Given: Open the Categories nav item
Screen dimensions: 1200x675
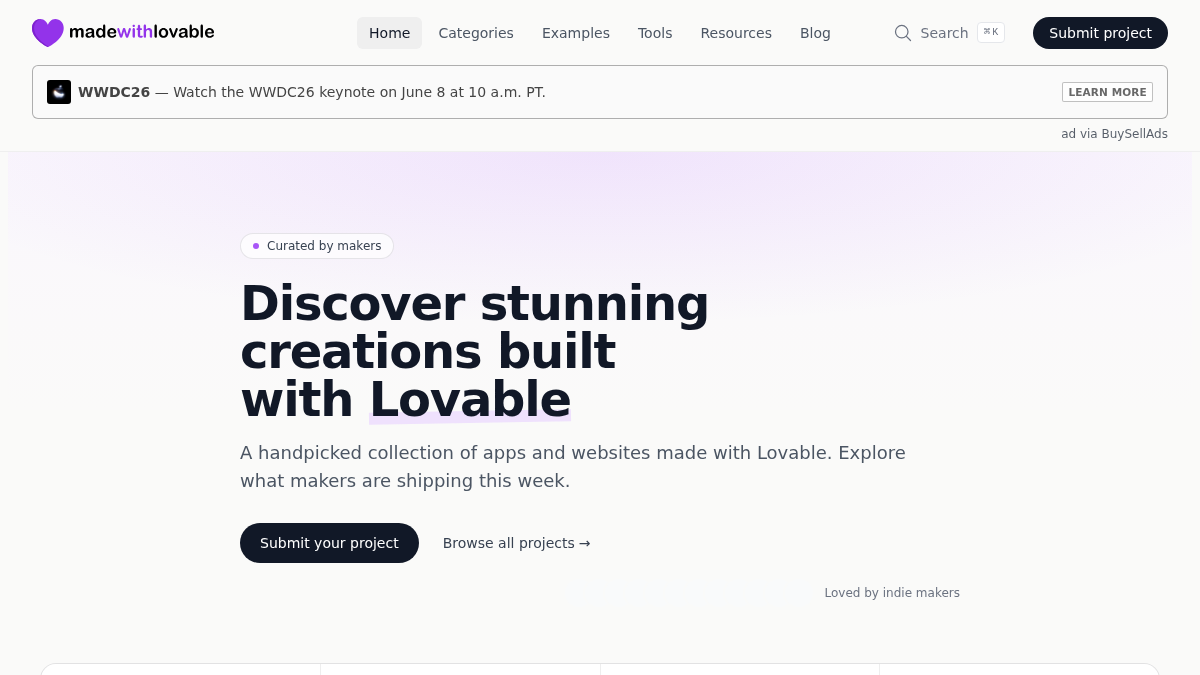Looking at the screenshot, I should (476, 33).
